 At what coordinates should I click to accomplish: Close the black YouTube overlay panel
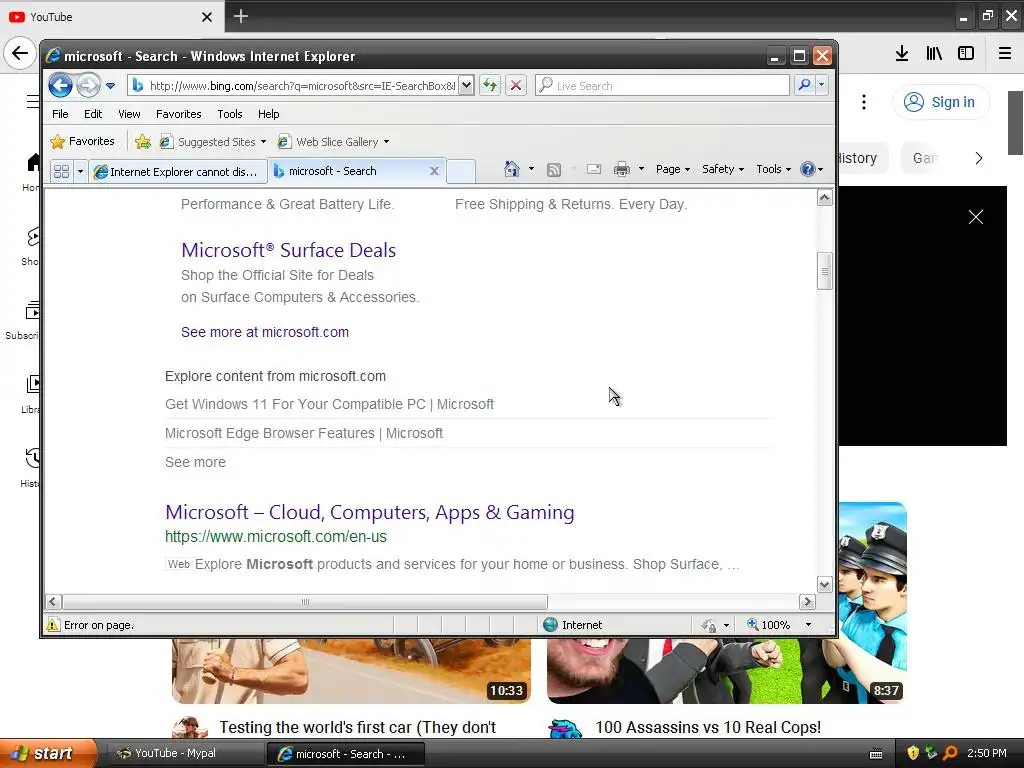(x=976, y=217)
